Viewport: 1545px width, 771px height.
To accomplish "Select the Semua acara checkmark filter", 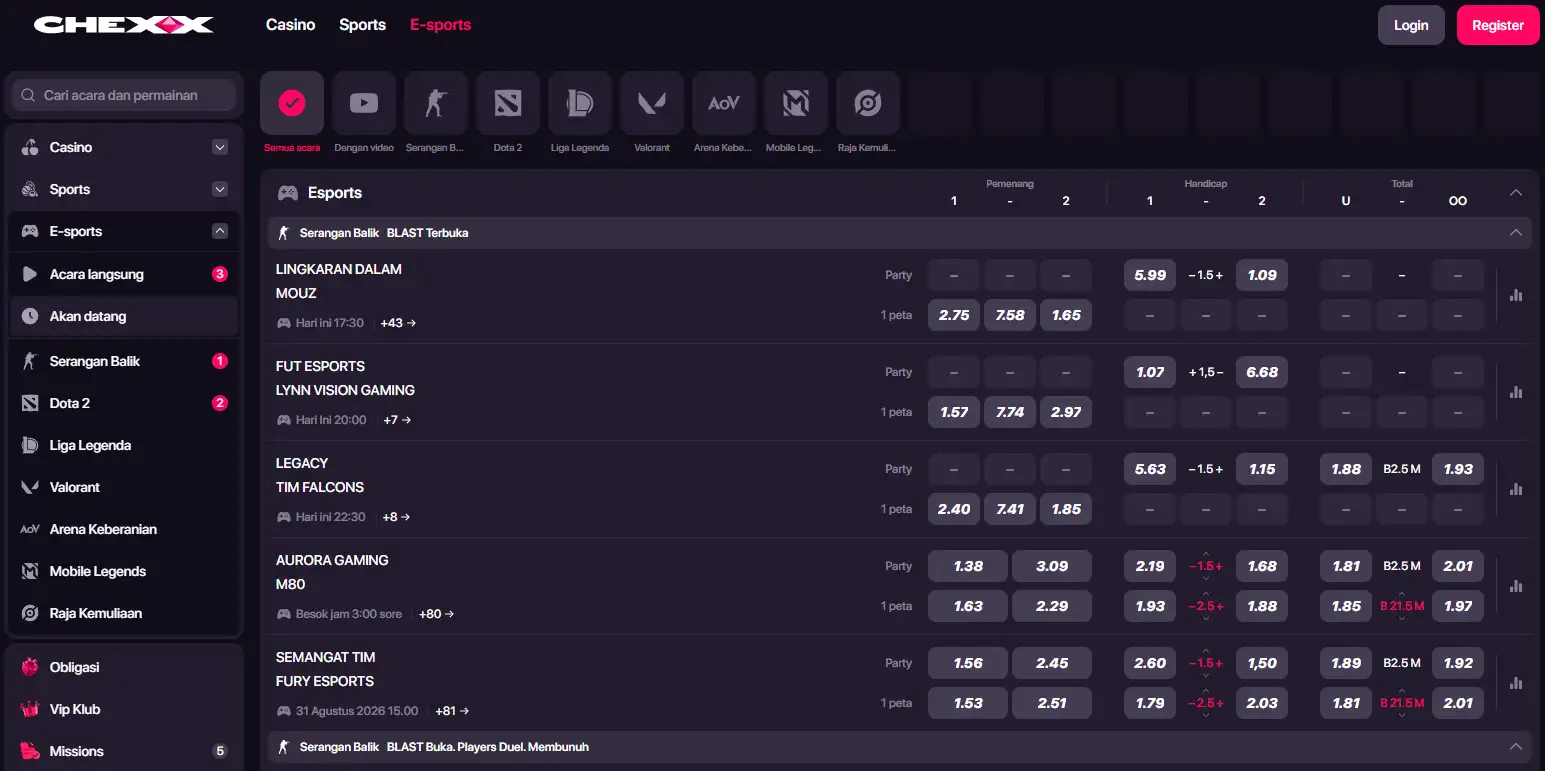I will tap(292, 103).
